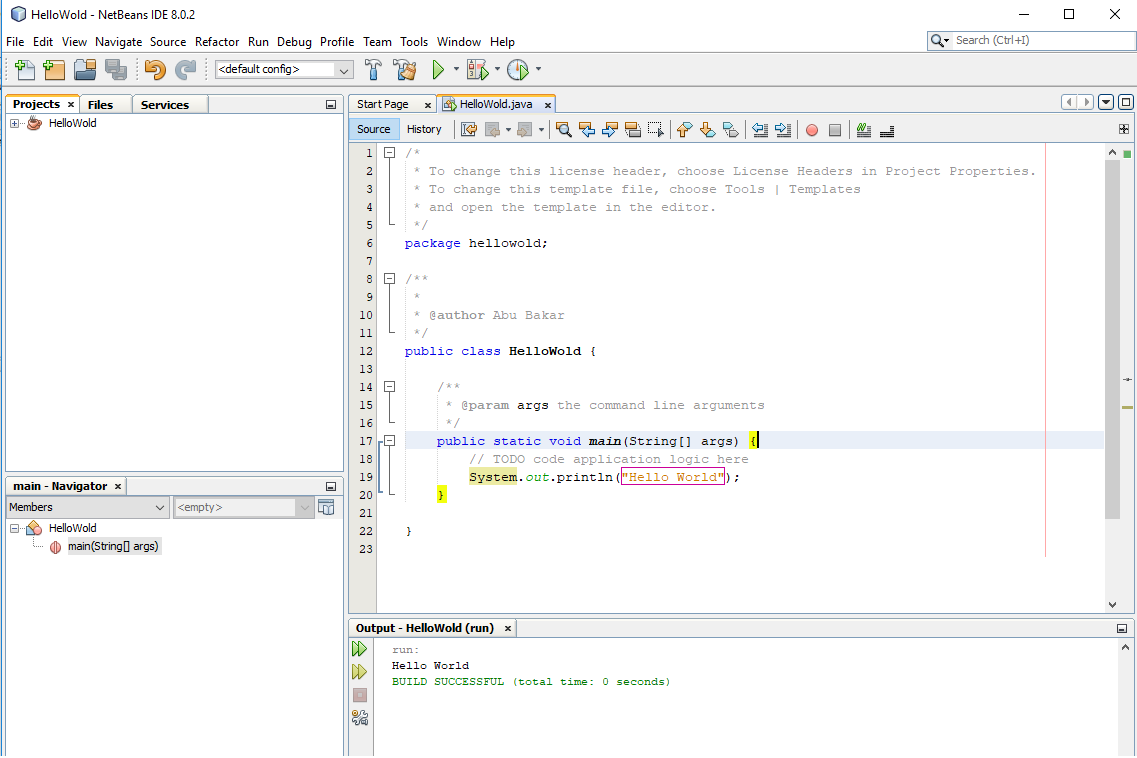
Task: Click Stop Macro Recording square icon
Action: [835, 130]
